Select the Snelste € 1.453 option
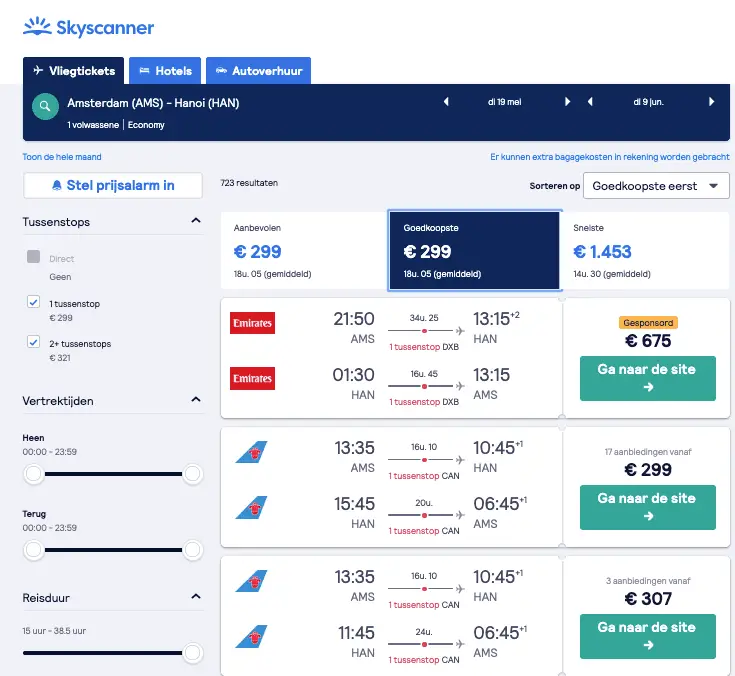The image size is (735, 676). [644, 251]
